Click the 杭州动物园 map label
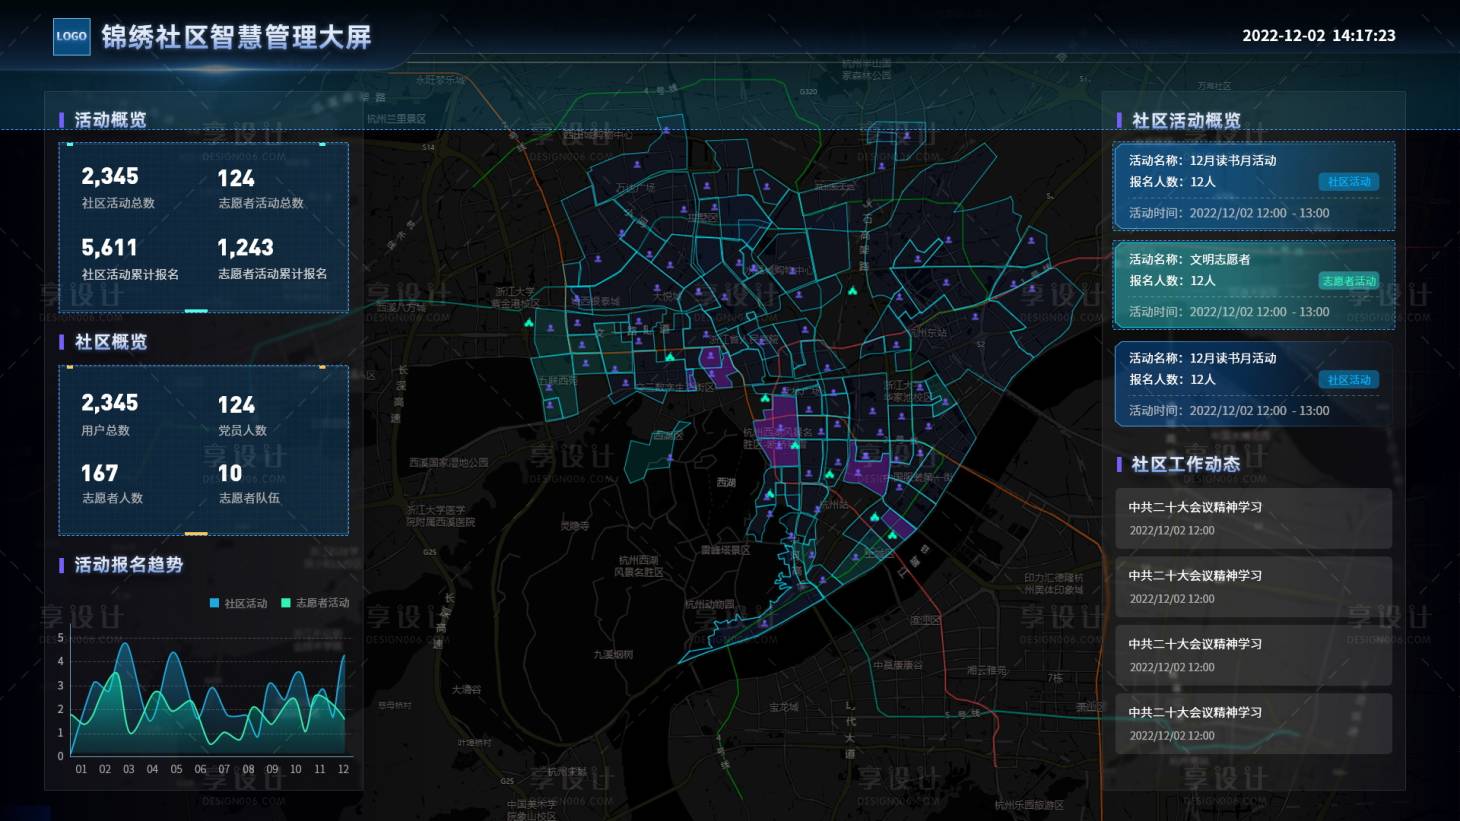1460x821 pixels. point(709,605)
